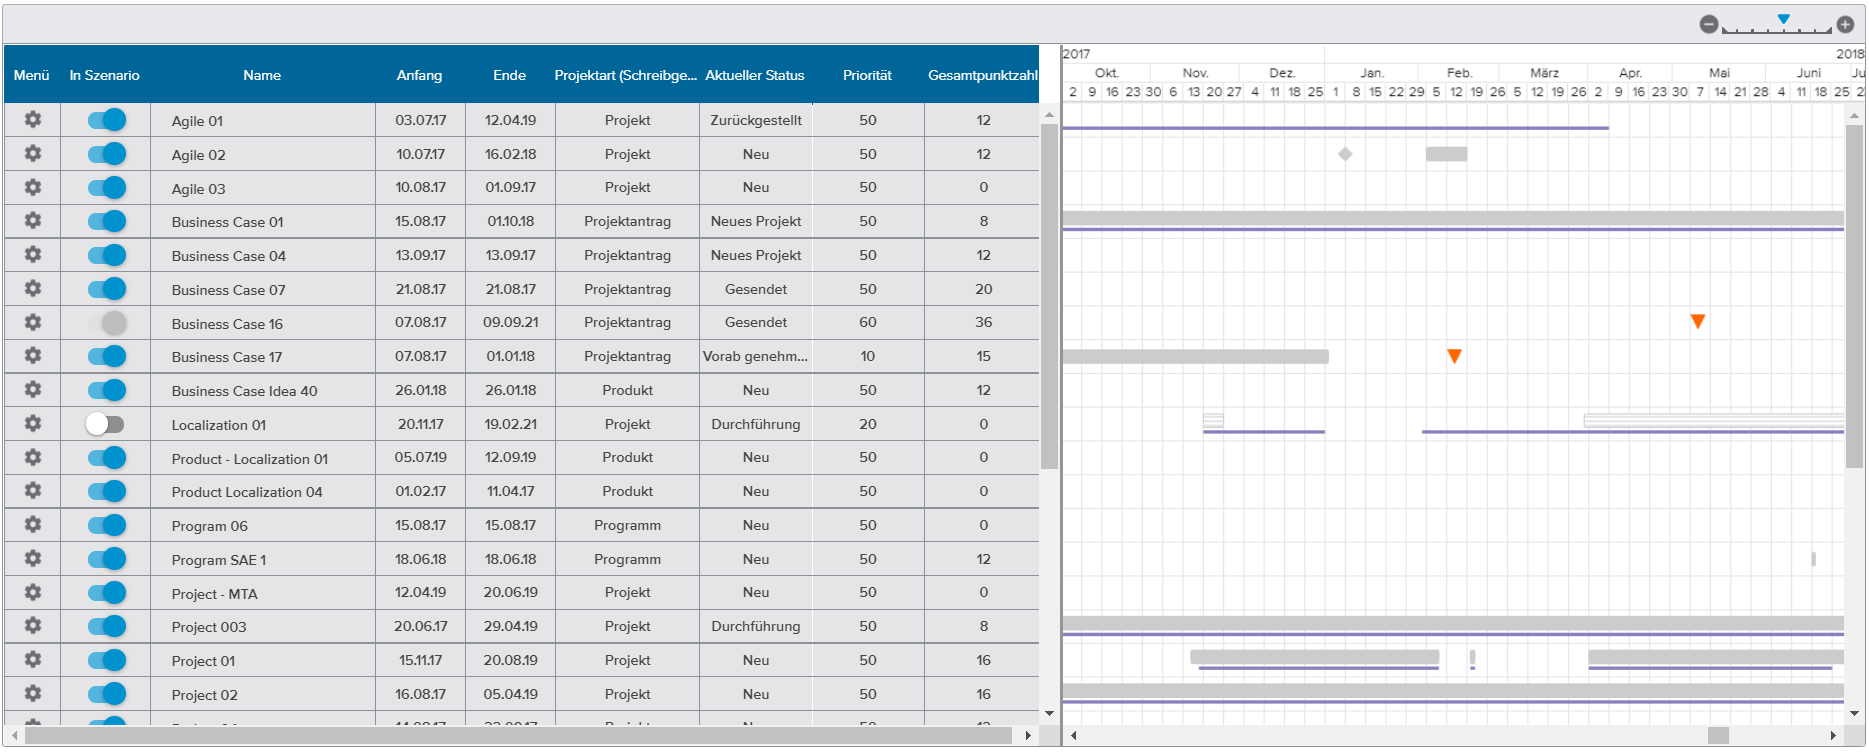Toggle In Szenario switch for Business Case 16
Screen dimensions: 1869x752
(x=107, y=322)
